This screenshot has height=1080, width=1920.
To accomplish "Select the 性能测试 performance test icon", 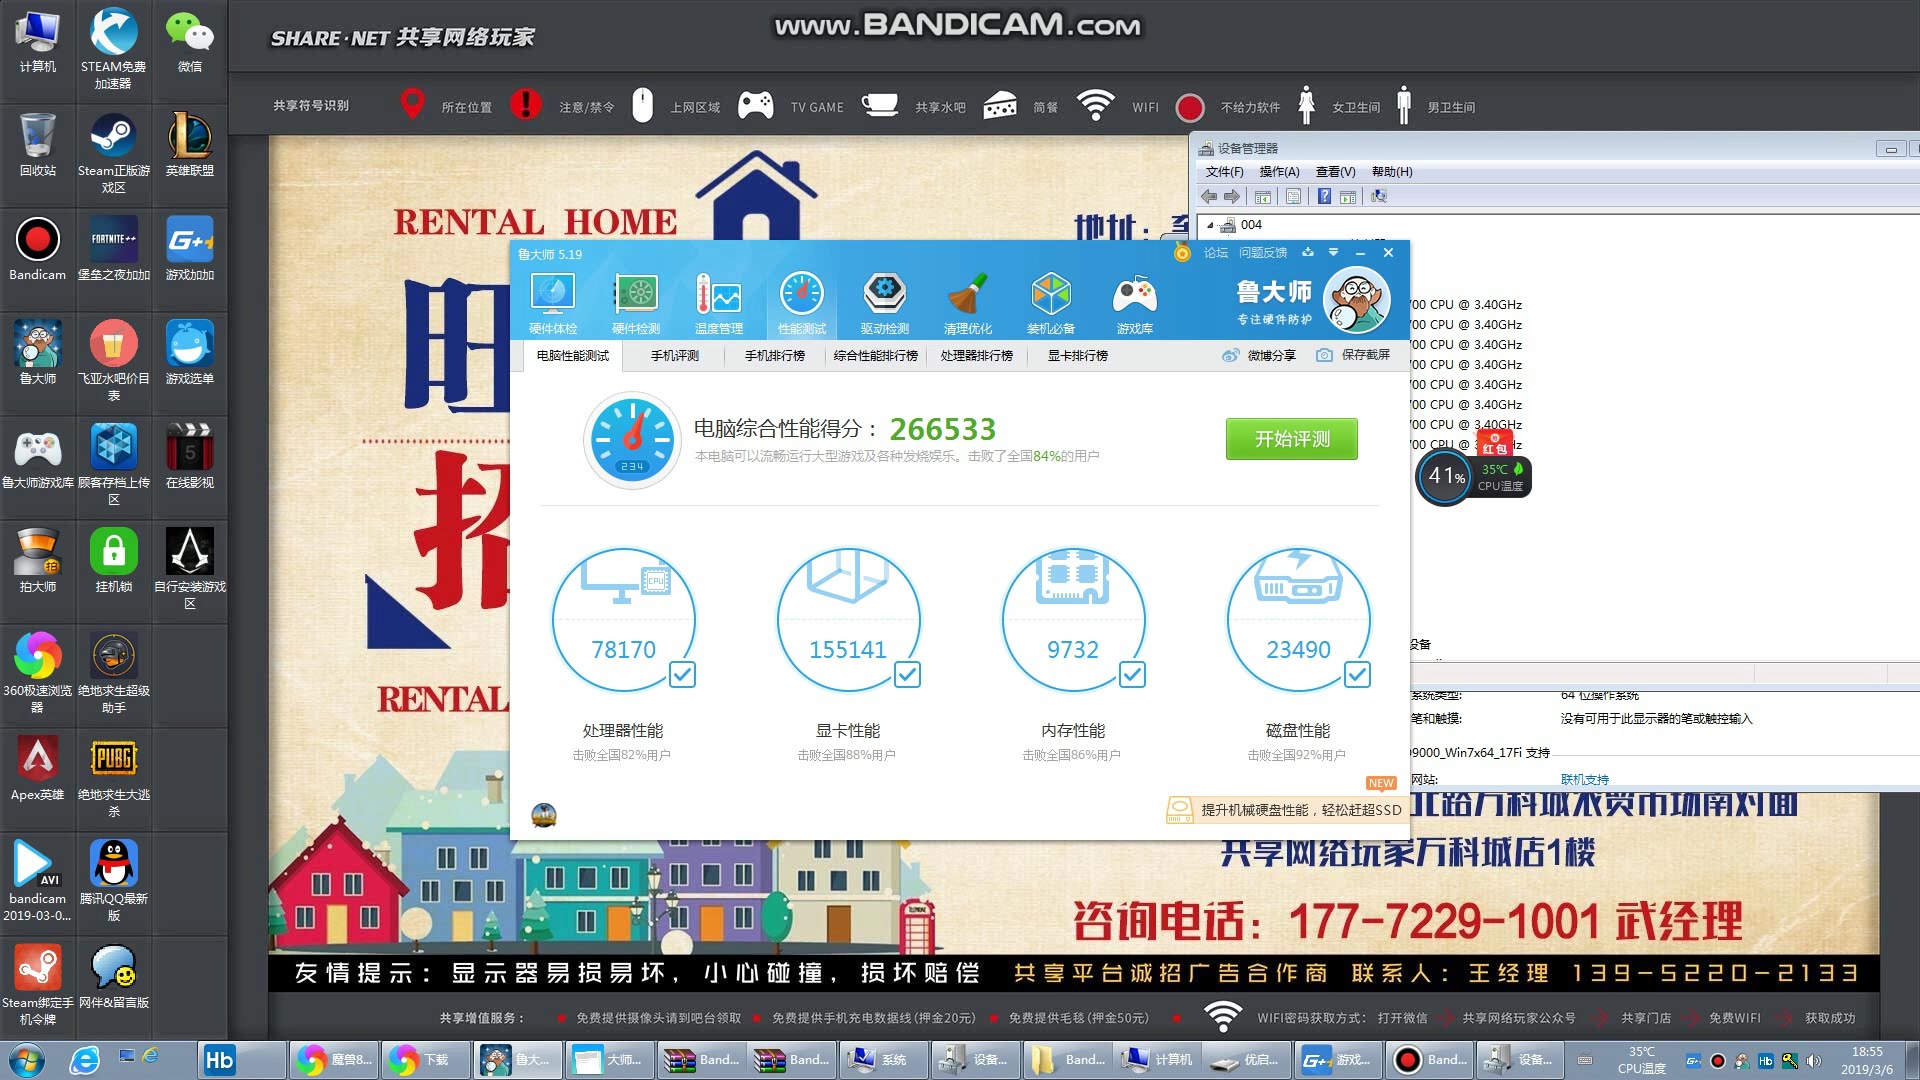I will click(802, 303).
